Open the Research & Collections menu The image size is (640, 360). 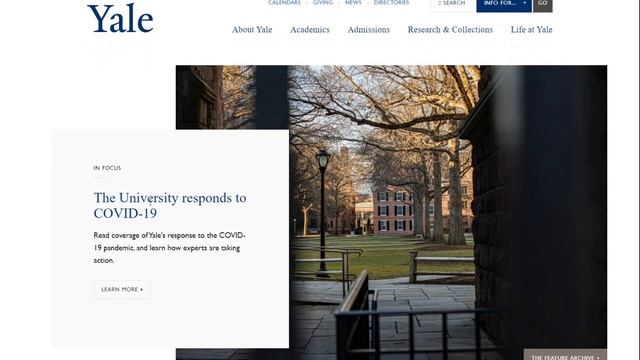point(450,30)
